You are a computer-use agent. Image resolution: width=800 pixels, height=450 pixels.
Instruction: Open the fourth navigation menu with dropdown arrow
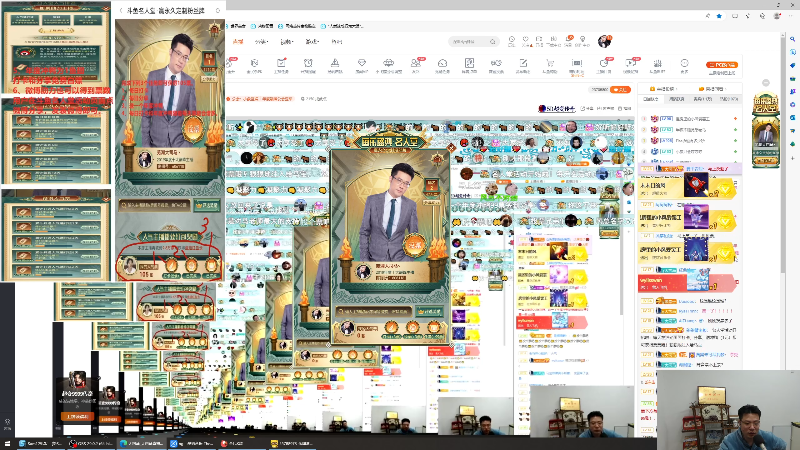tap(312, 41)
